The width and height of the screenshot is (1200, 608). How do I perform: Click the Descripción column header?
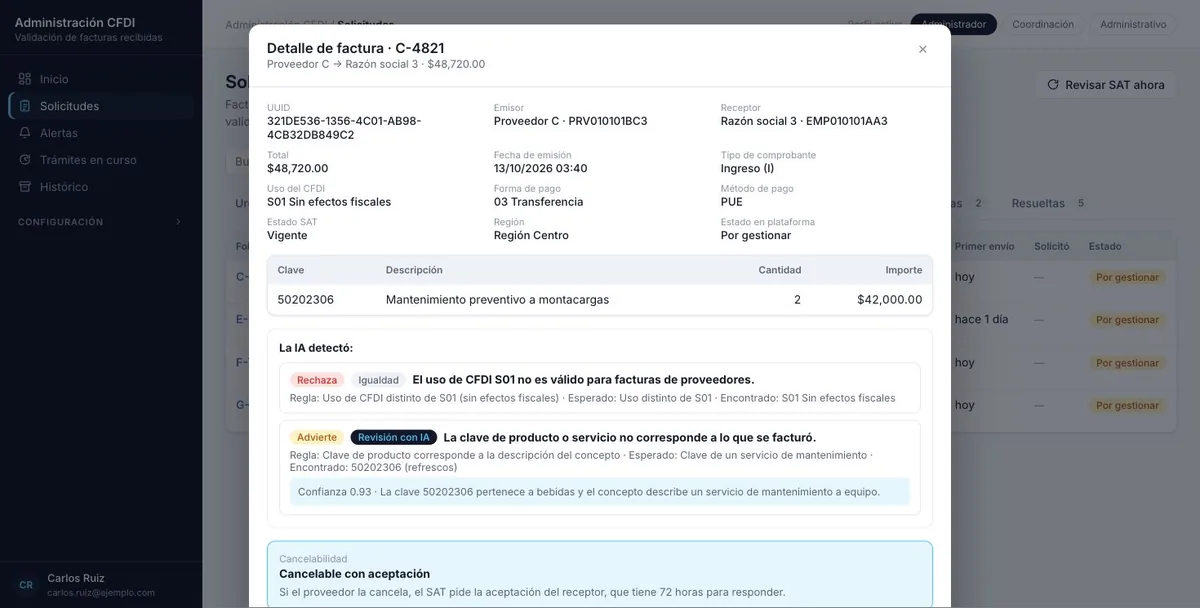pyautogui.click(x=414, y=270)
